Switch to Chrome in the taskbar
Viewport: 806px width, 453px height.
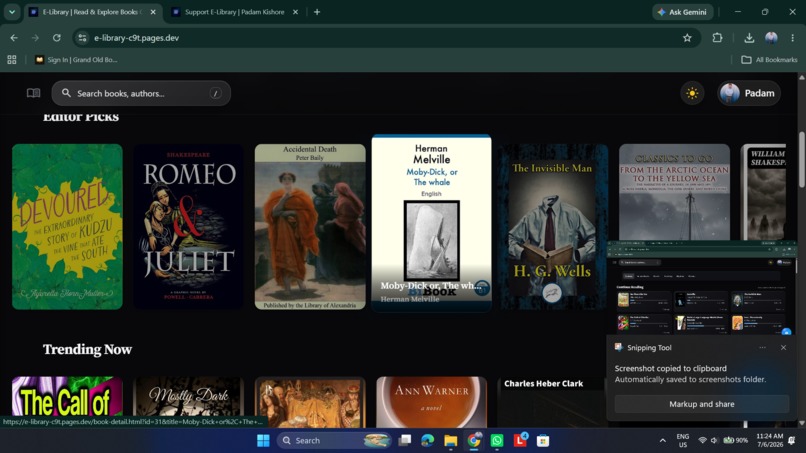pyautogui.click(x=473, y=441)
